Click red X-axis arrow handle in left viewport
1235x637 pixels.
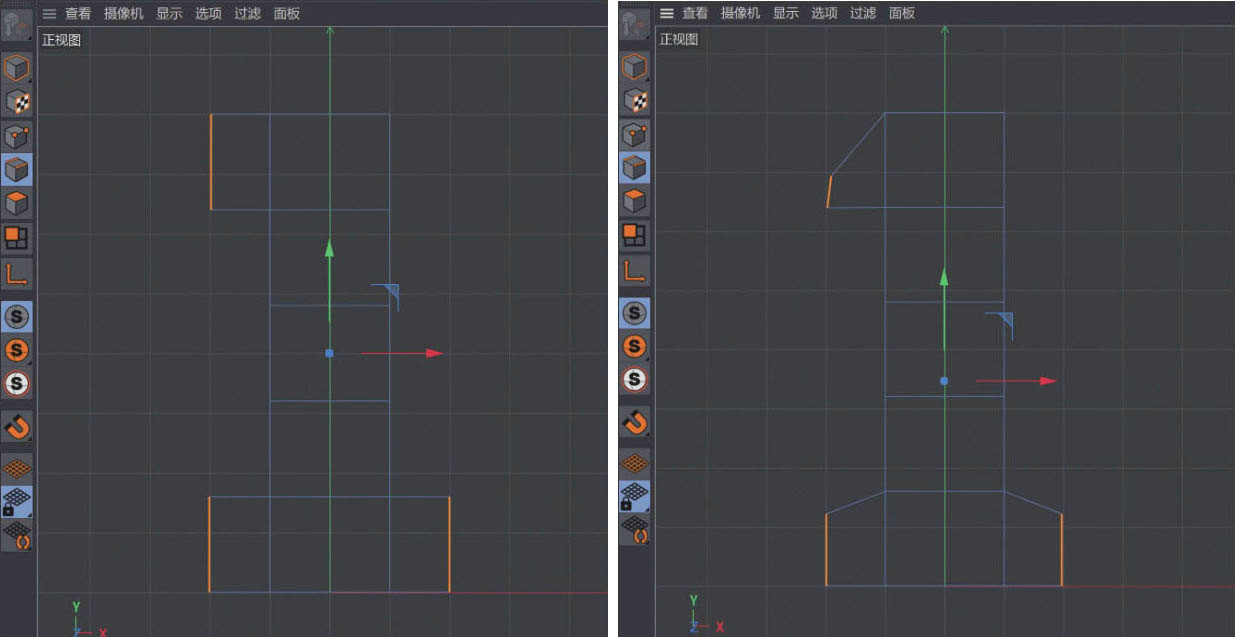point(433,353)
